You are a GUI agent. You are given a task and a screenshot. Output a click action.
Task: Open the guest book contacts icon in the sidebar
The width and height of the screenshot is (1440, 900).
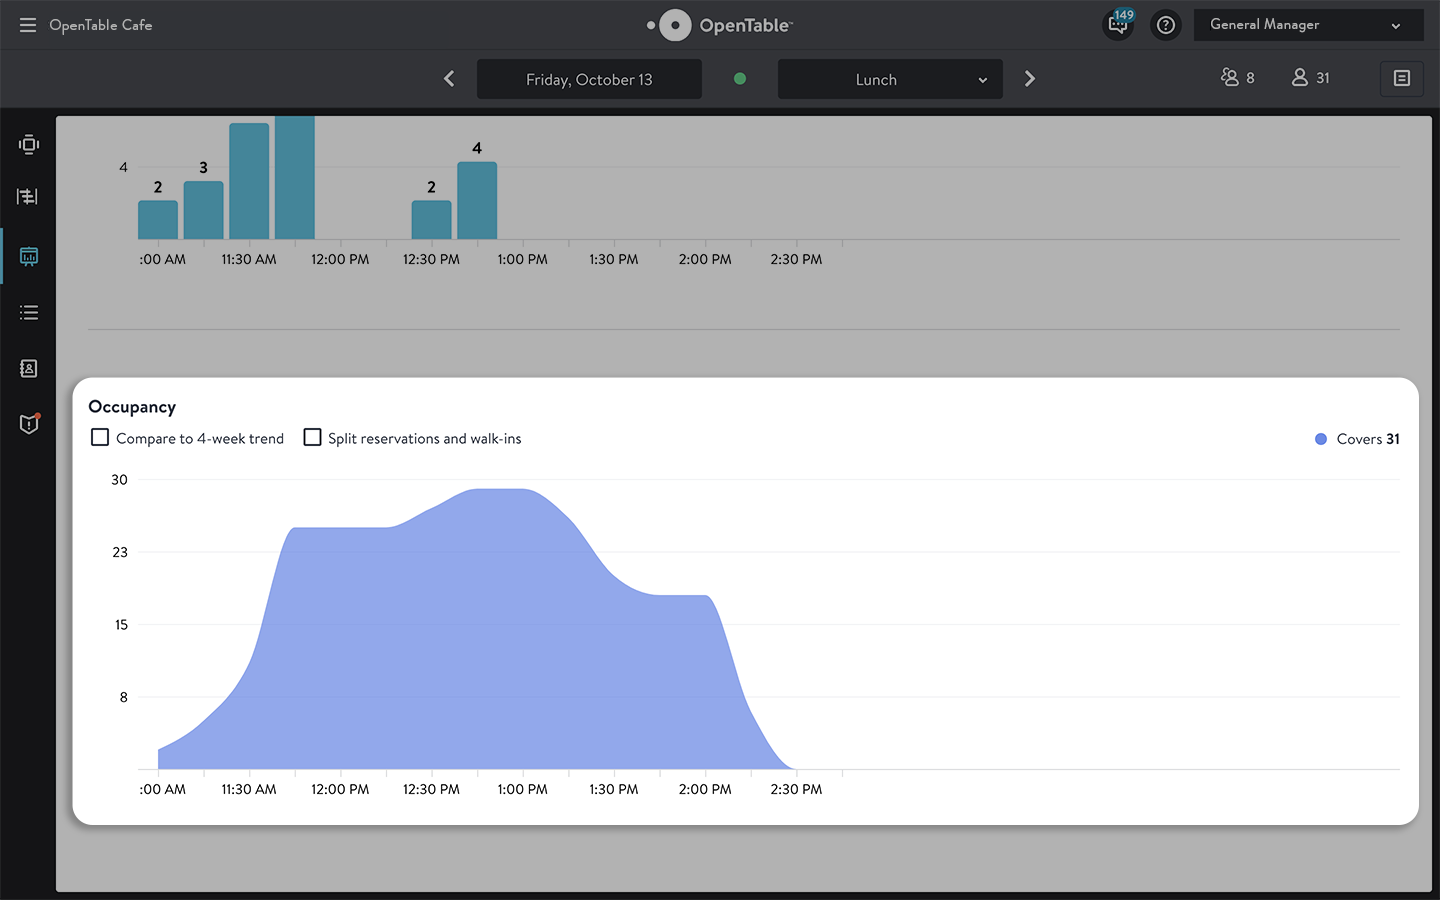click(29, 369)
